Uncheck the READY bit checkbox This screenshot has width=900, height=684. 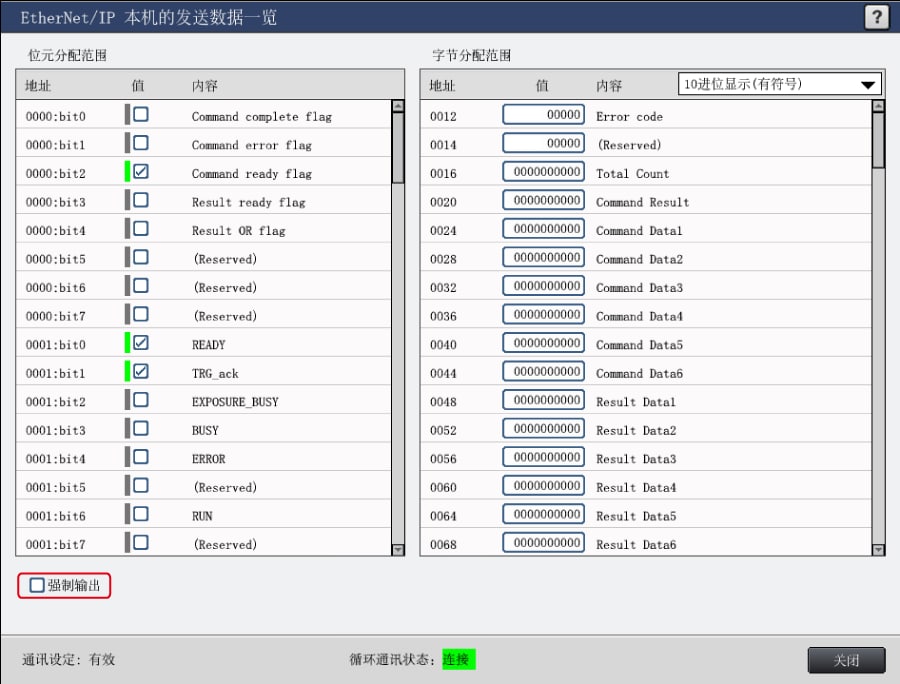tap(141, 343)
